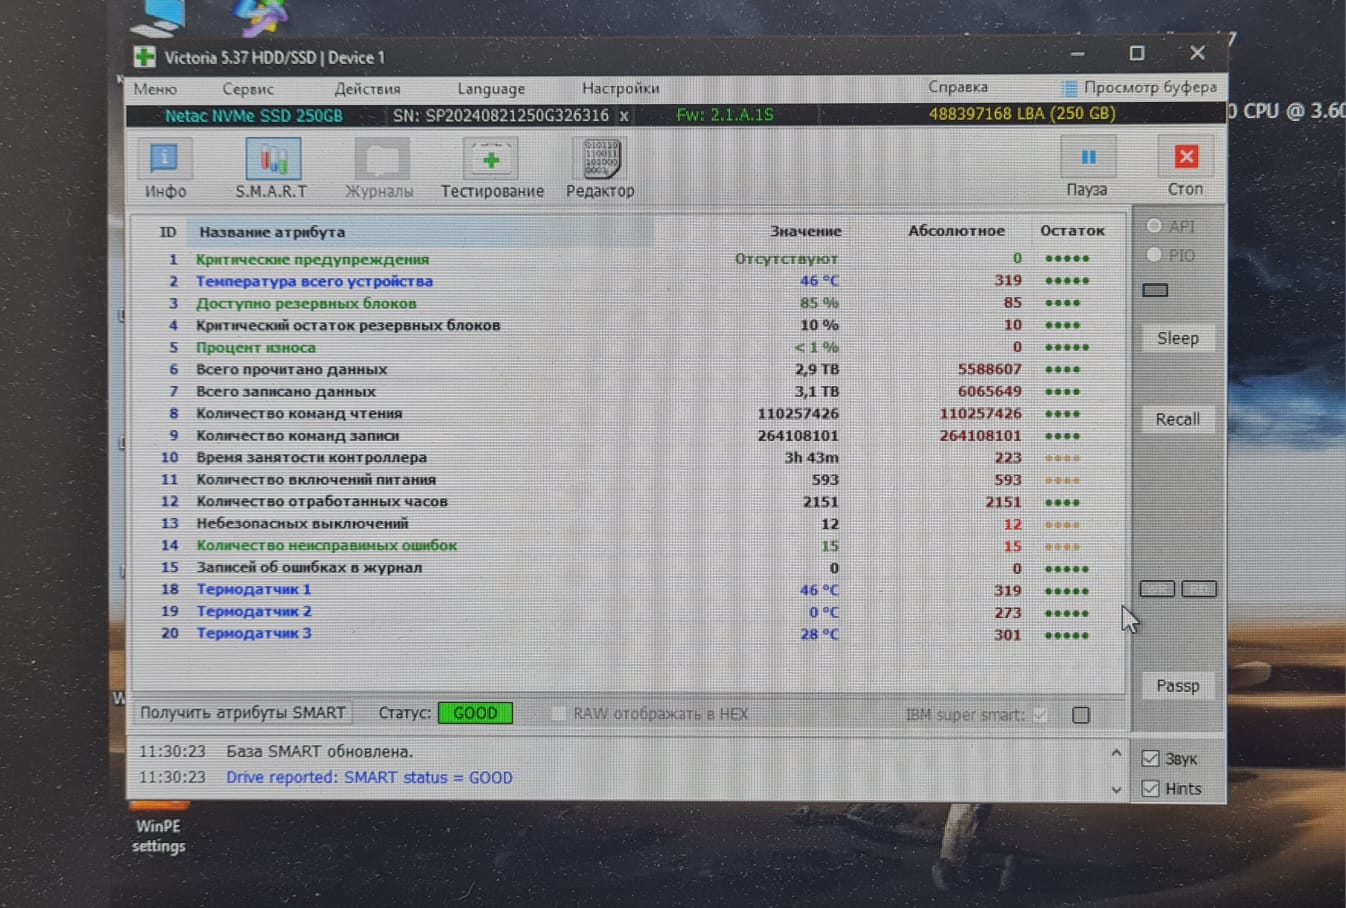Select the API radio button
This screenshot has width=1346, height=908.
pos(1154,227)
